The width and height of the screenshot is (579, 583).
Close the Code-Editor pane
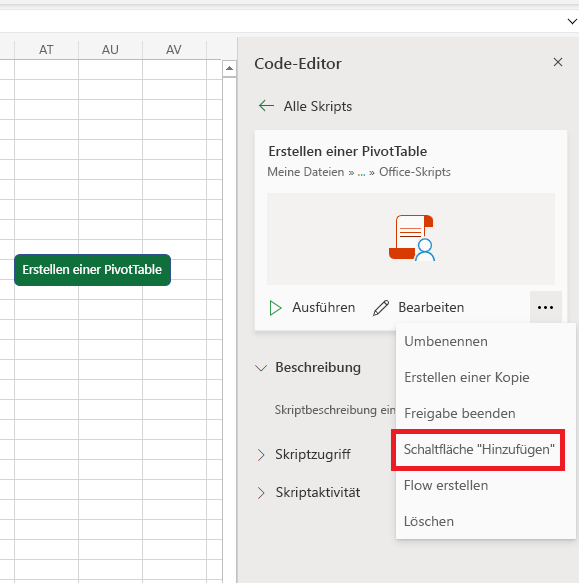click(558, 62)
